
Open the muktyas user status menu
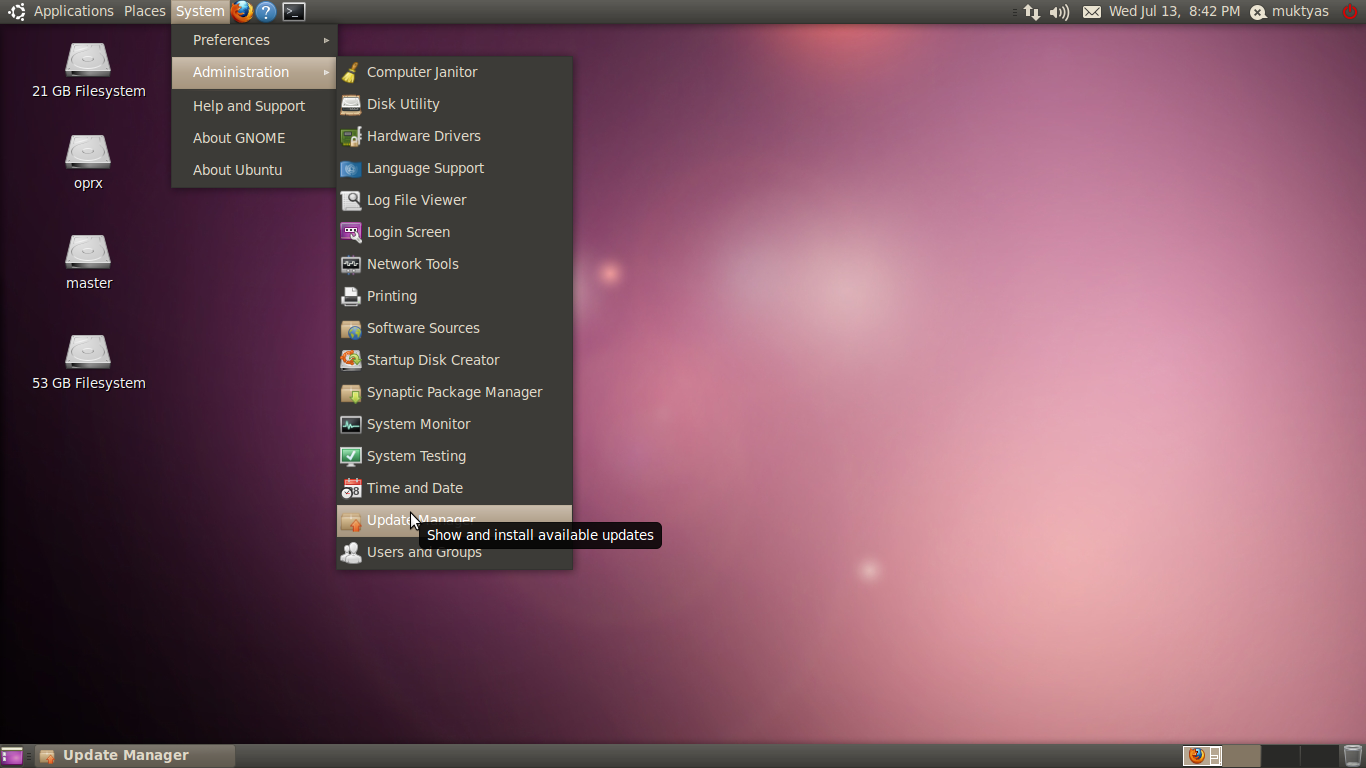[1289, 12]
